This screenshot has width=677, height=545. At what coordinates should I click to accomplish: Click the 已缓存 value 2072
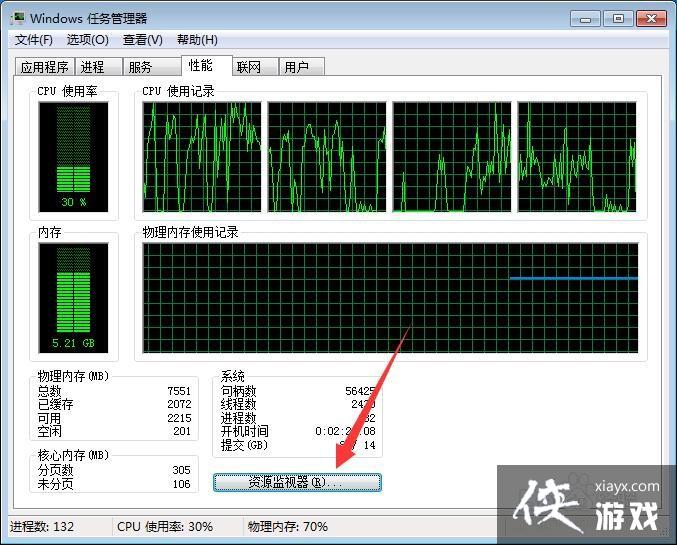click(x=179, y=404)
